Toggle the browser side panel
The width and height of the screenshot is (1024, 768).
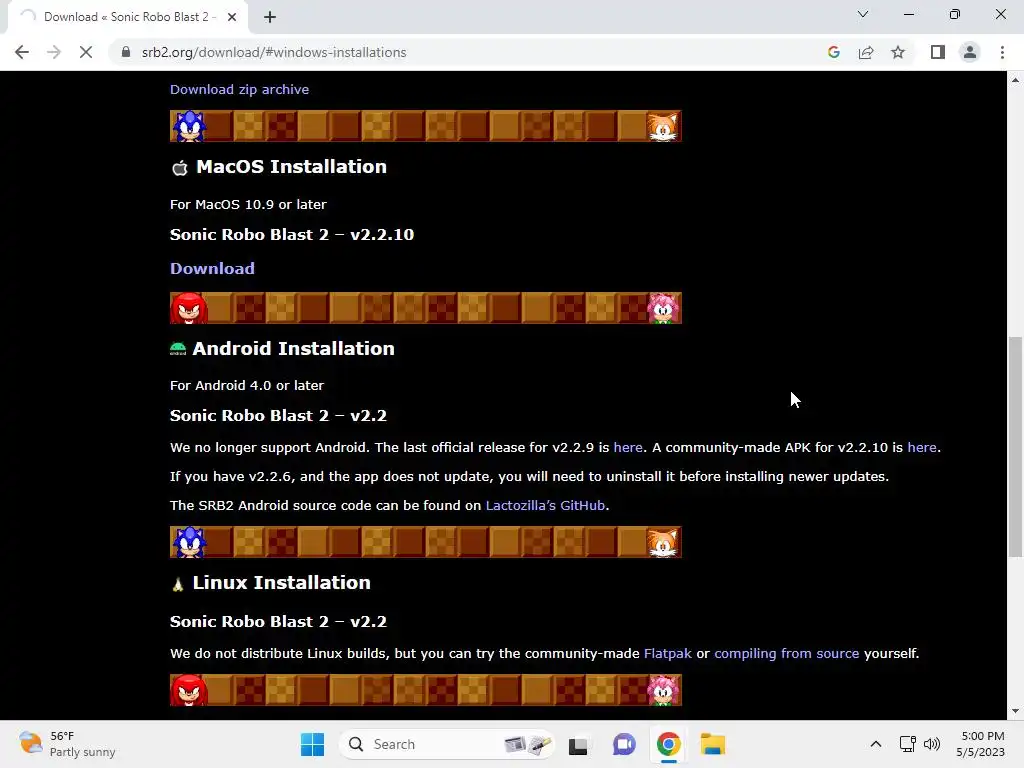tap(938, 52)
